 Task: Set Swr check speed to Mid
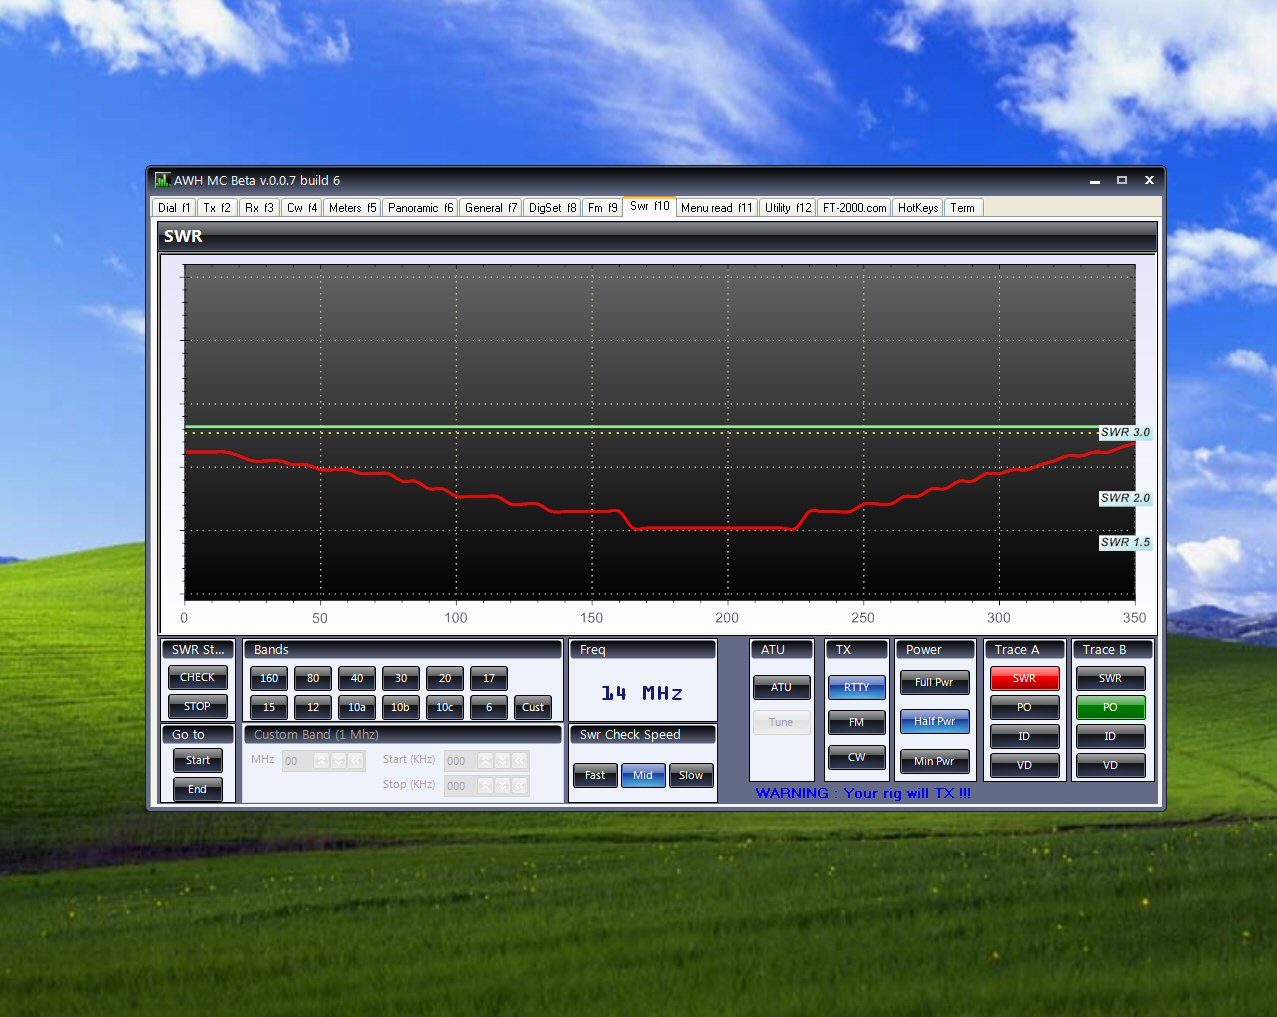(x=643, y=775)
